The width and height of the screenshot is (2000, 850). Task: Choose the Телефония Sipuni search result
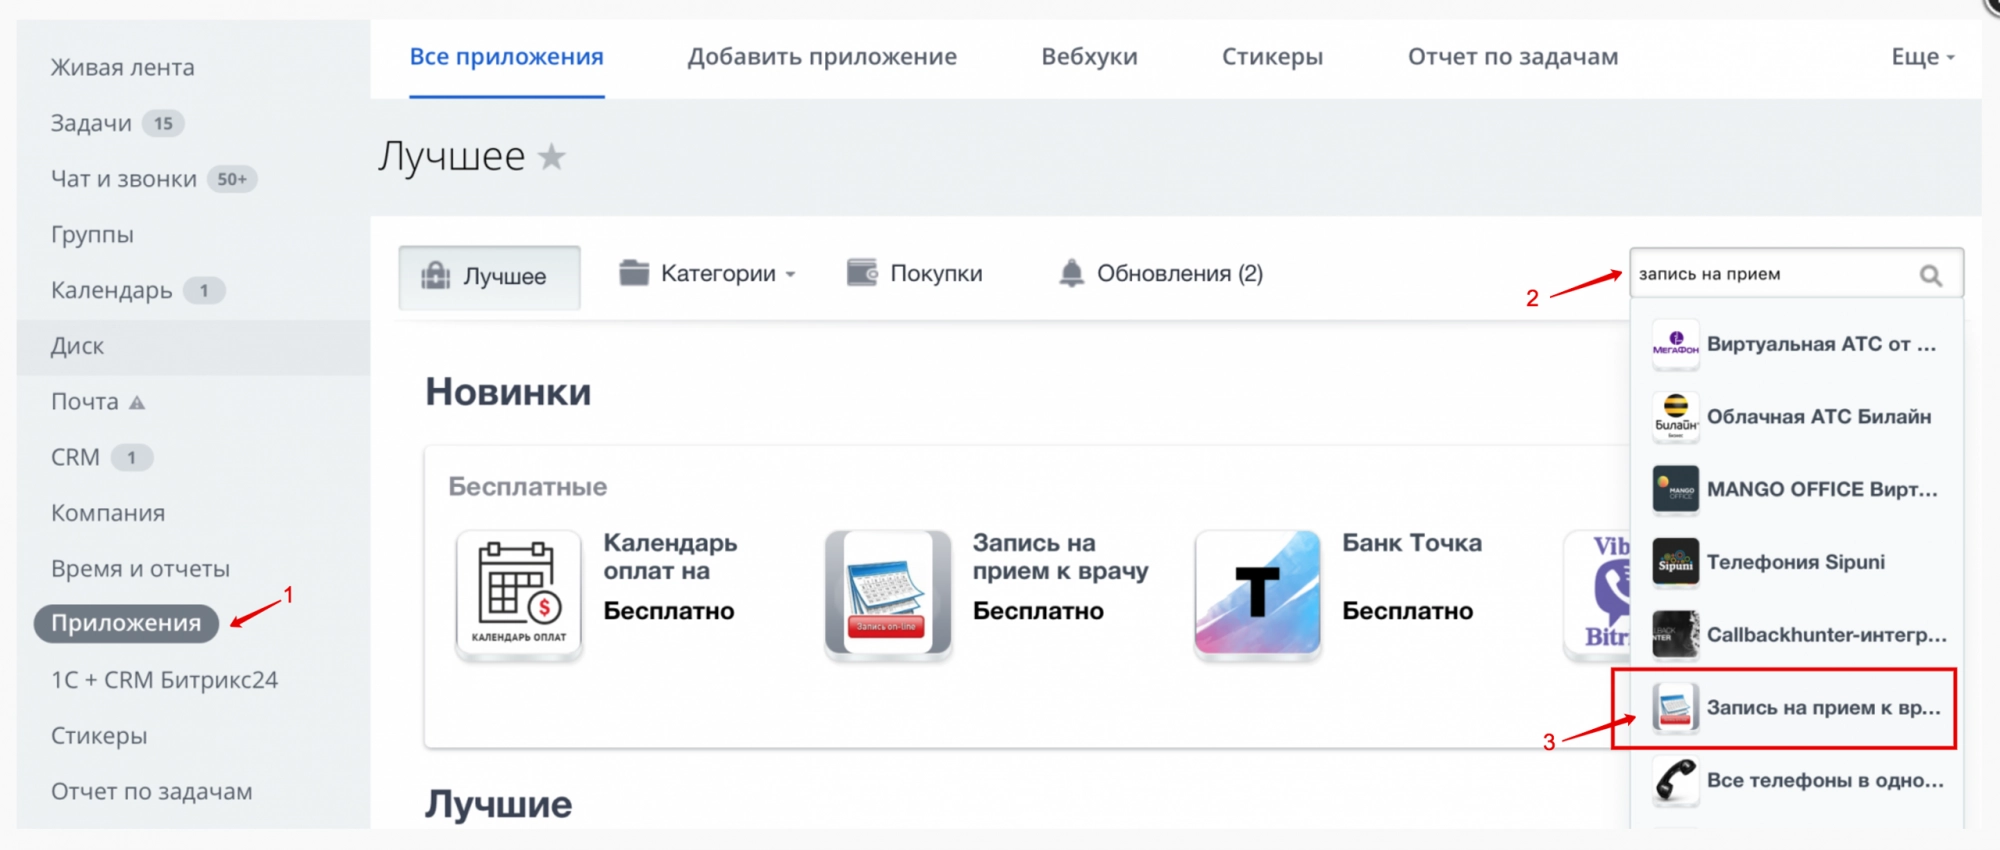click(x=1795, y=562)
